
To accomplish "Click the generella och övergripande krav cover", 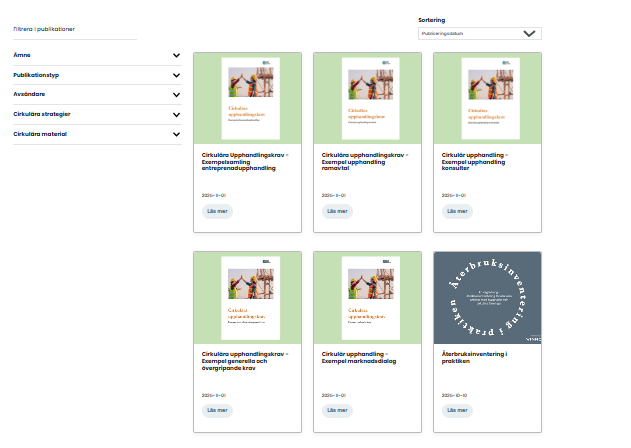I will coord(246,296).
